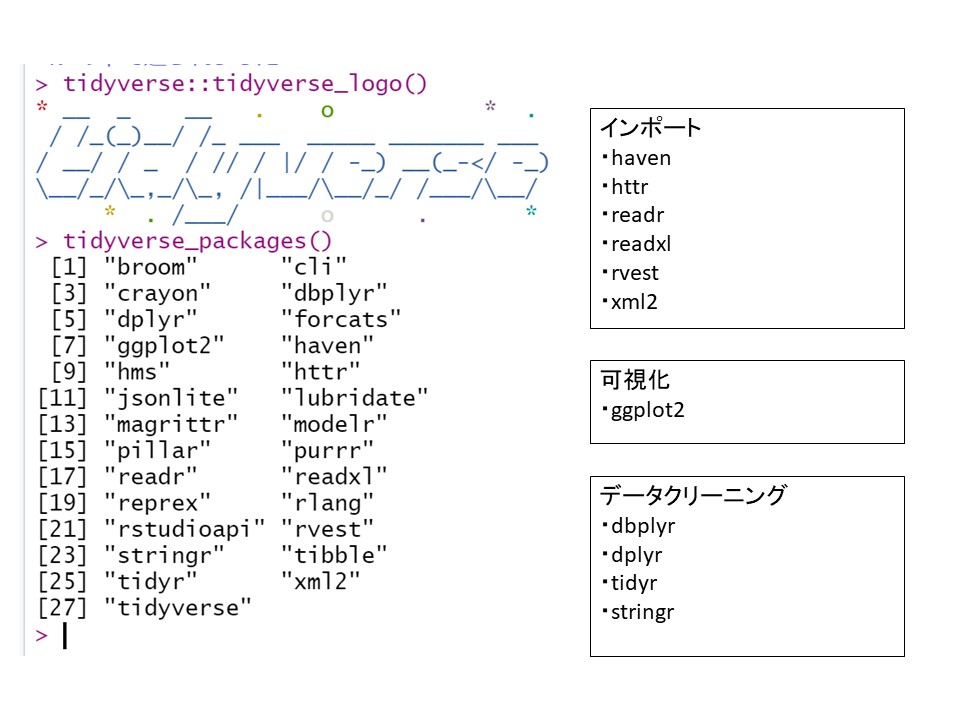The height and width of the screenshot is (720, 960).
Task: Select the インポート heading text
Action: point(651,128)
